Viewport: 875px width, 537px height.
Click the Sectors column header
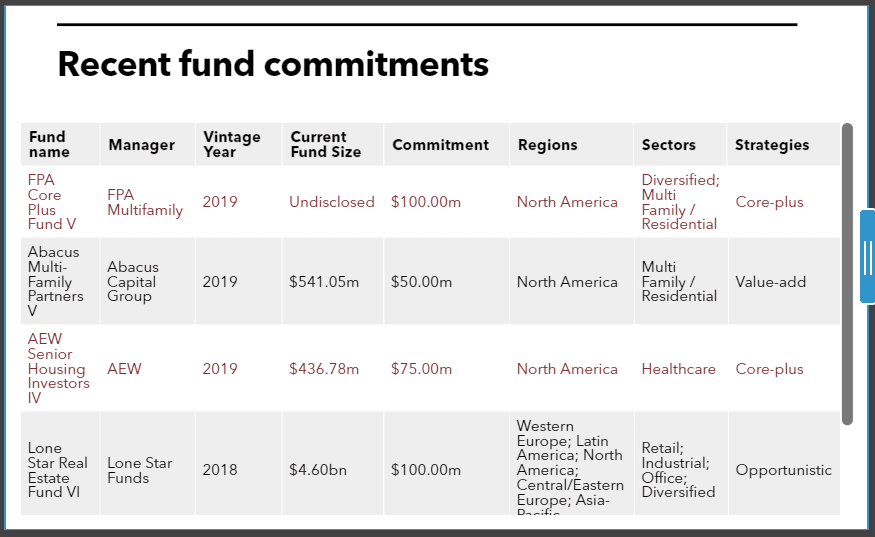(x=680, y=145)
